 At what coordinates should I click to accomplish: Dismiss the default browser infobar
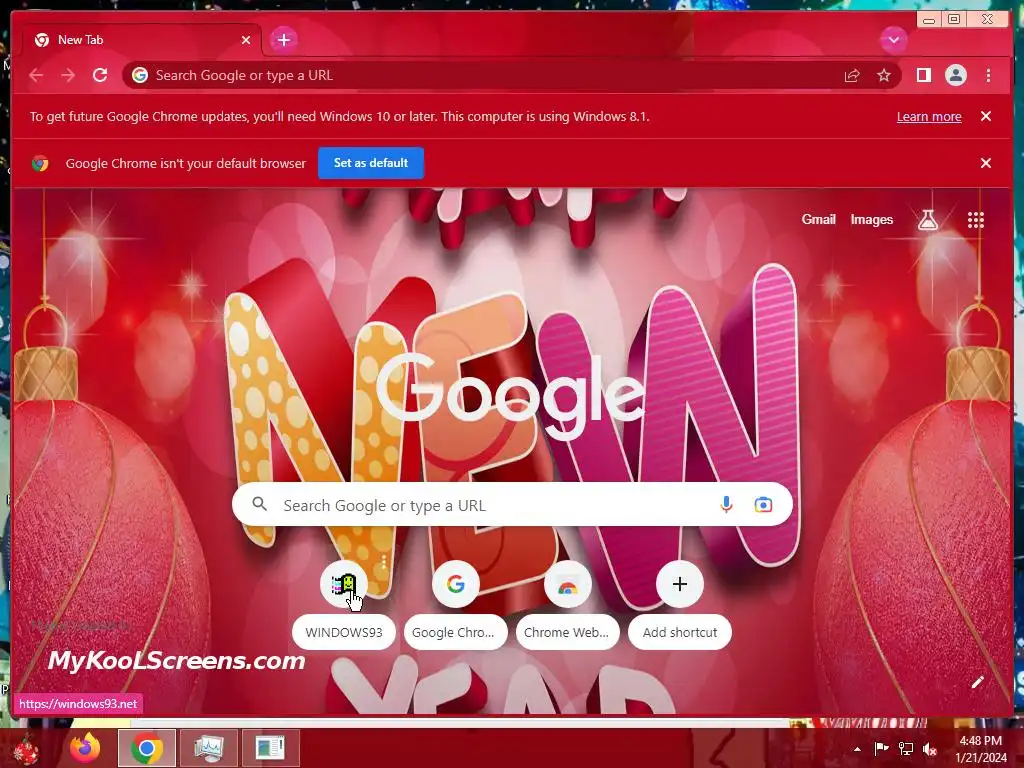[x=986, y=163]
